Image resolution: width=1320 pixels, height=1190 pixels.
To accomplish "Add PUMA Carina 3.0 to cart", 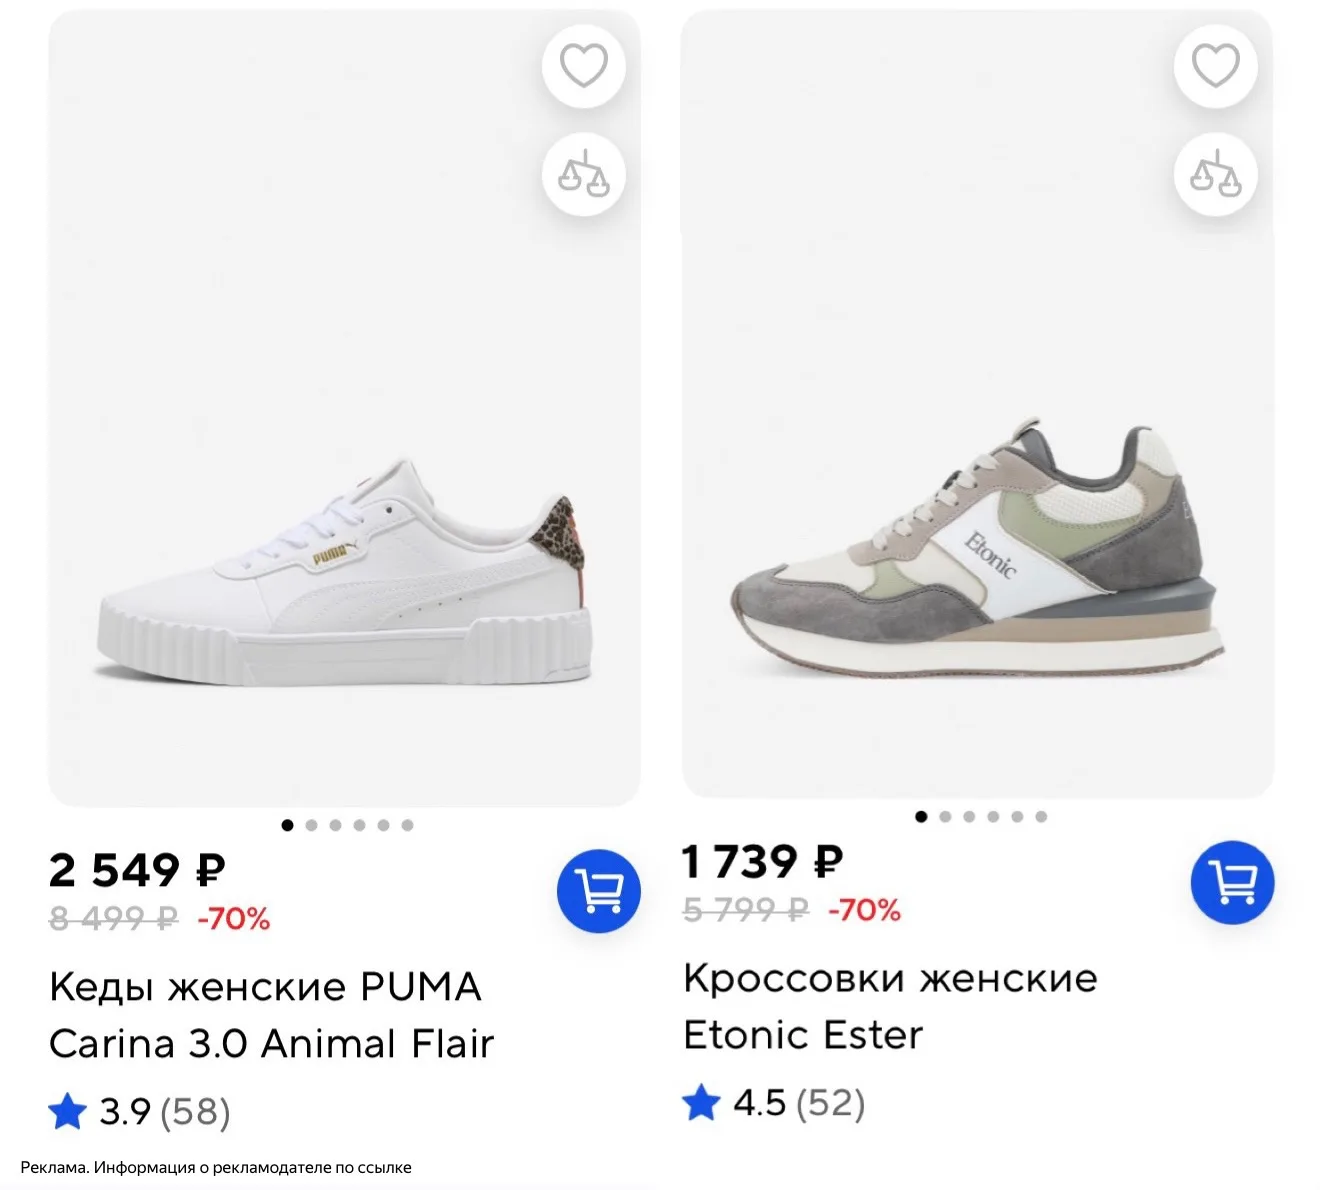I will (x=599, y=890).
